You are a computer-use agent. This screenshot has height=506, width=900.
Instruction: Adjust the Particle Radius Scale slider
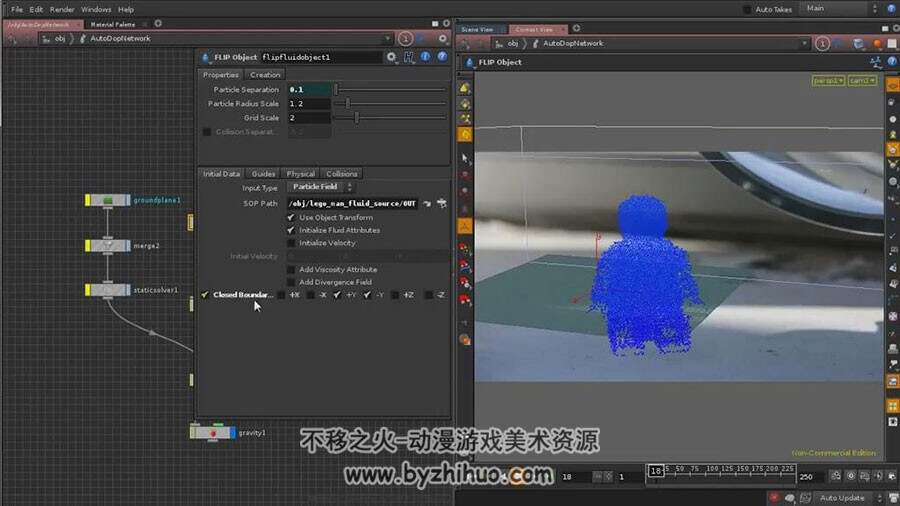coord(391,104)
